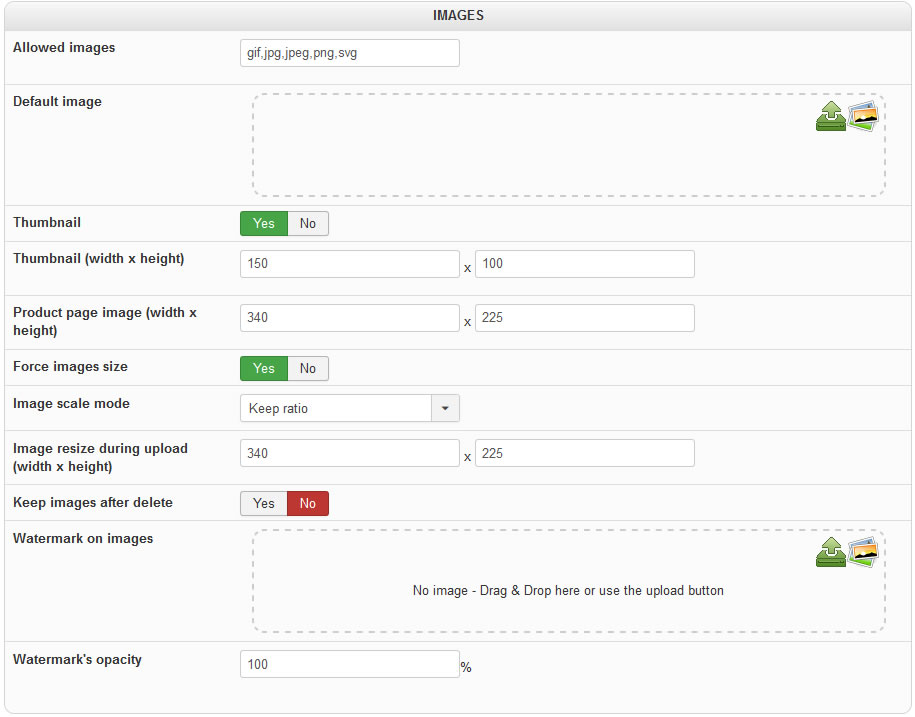
Task: Click the Watermark's opacity input field
Action: (350, 665)
